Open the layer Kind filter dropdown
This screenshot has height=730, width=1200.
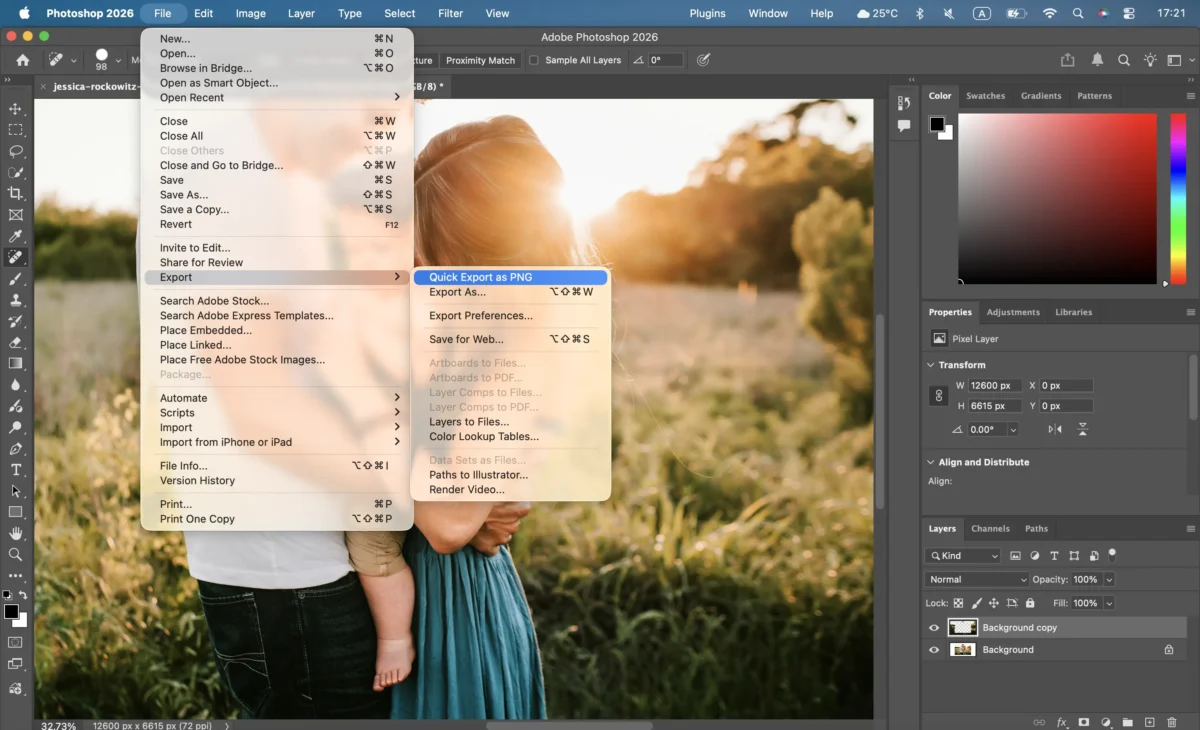(962, 556)
